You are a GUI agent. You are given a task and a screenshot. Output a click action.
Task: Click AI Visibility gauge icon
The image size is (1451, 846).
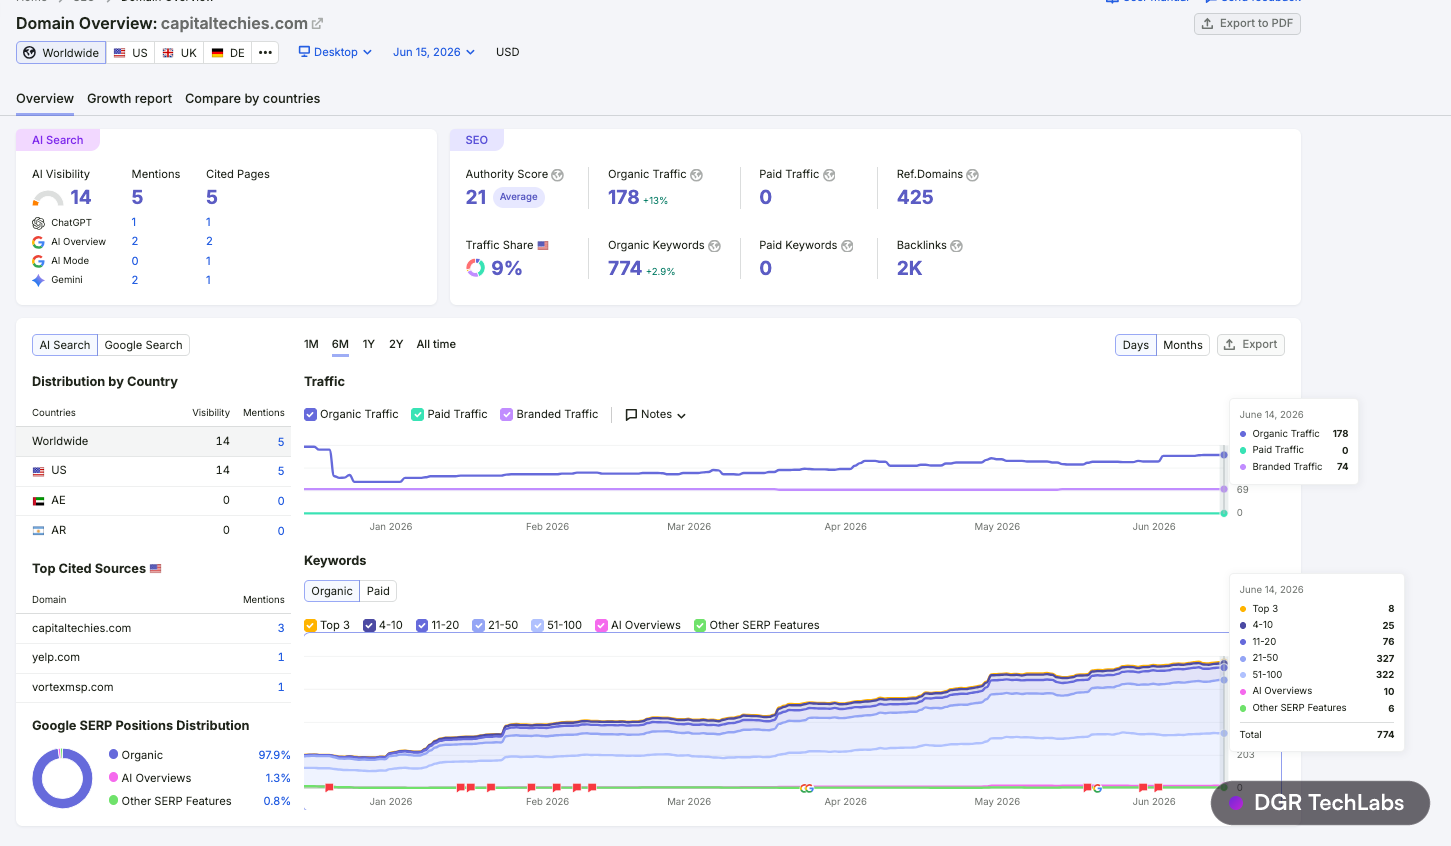48,198
